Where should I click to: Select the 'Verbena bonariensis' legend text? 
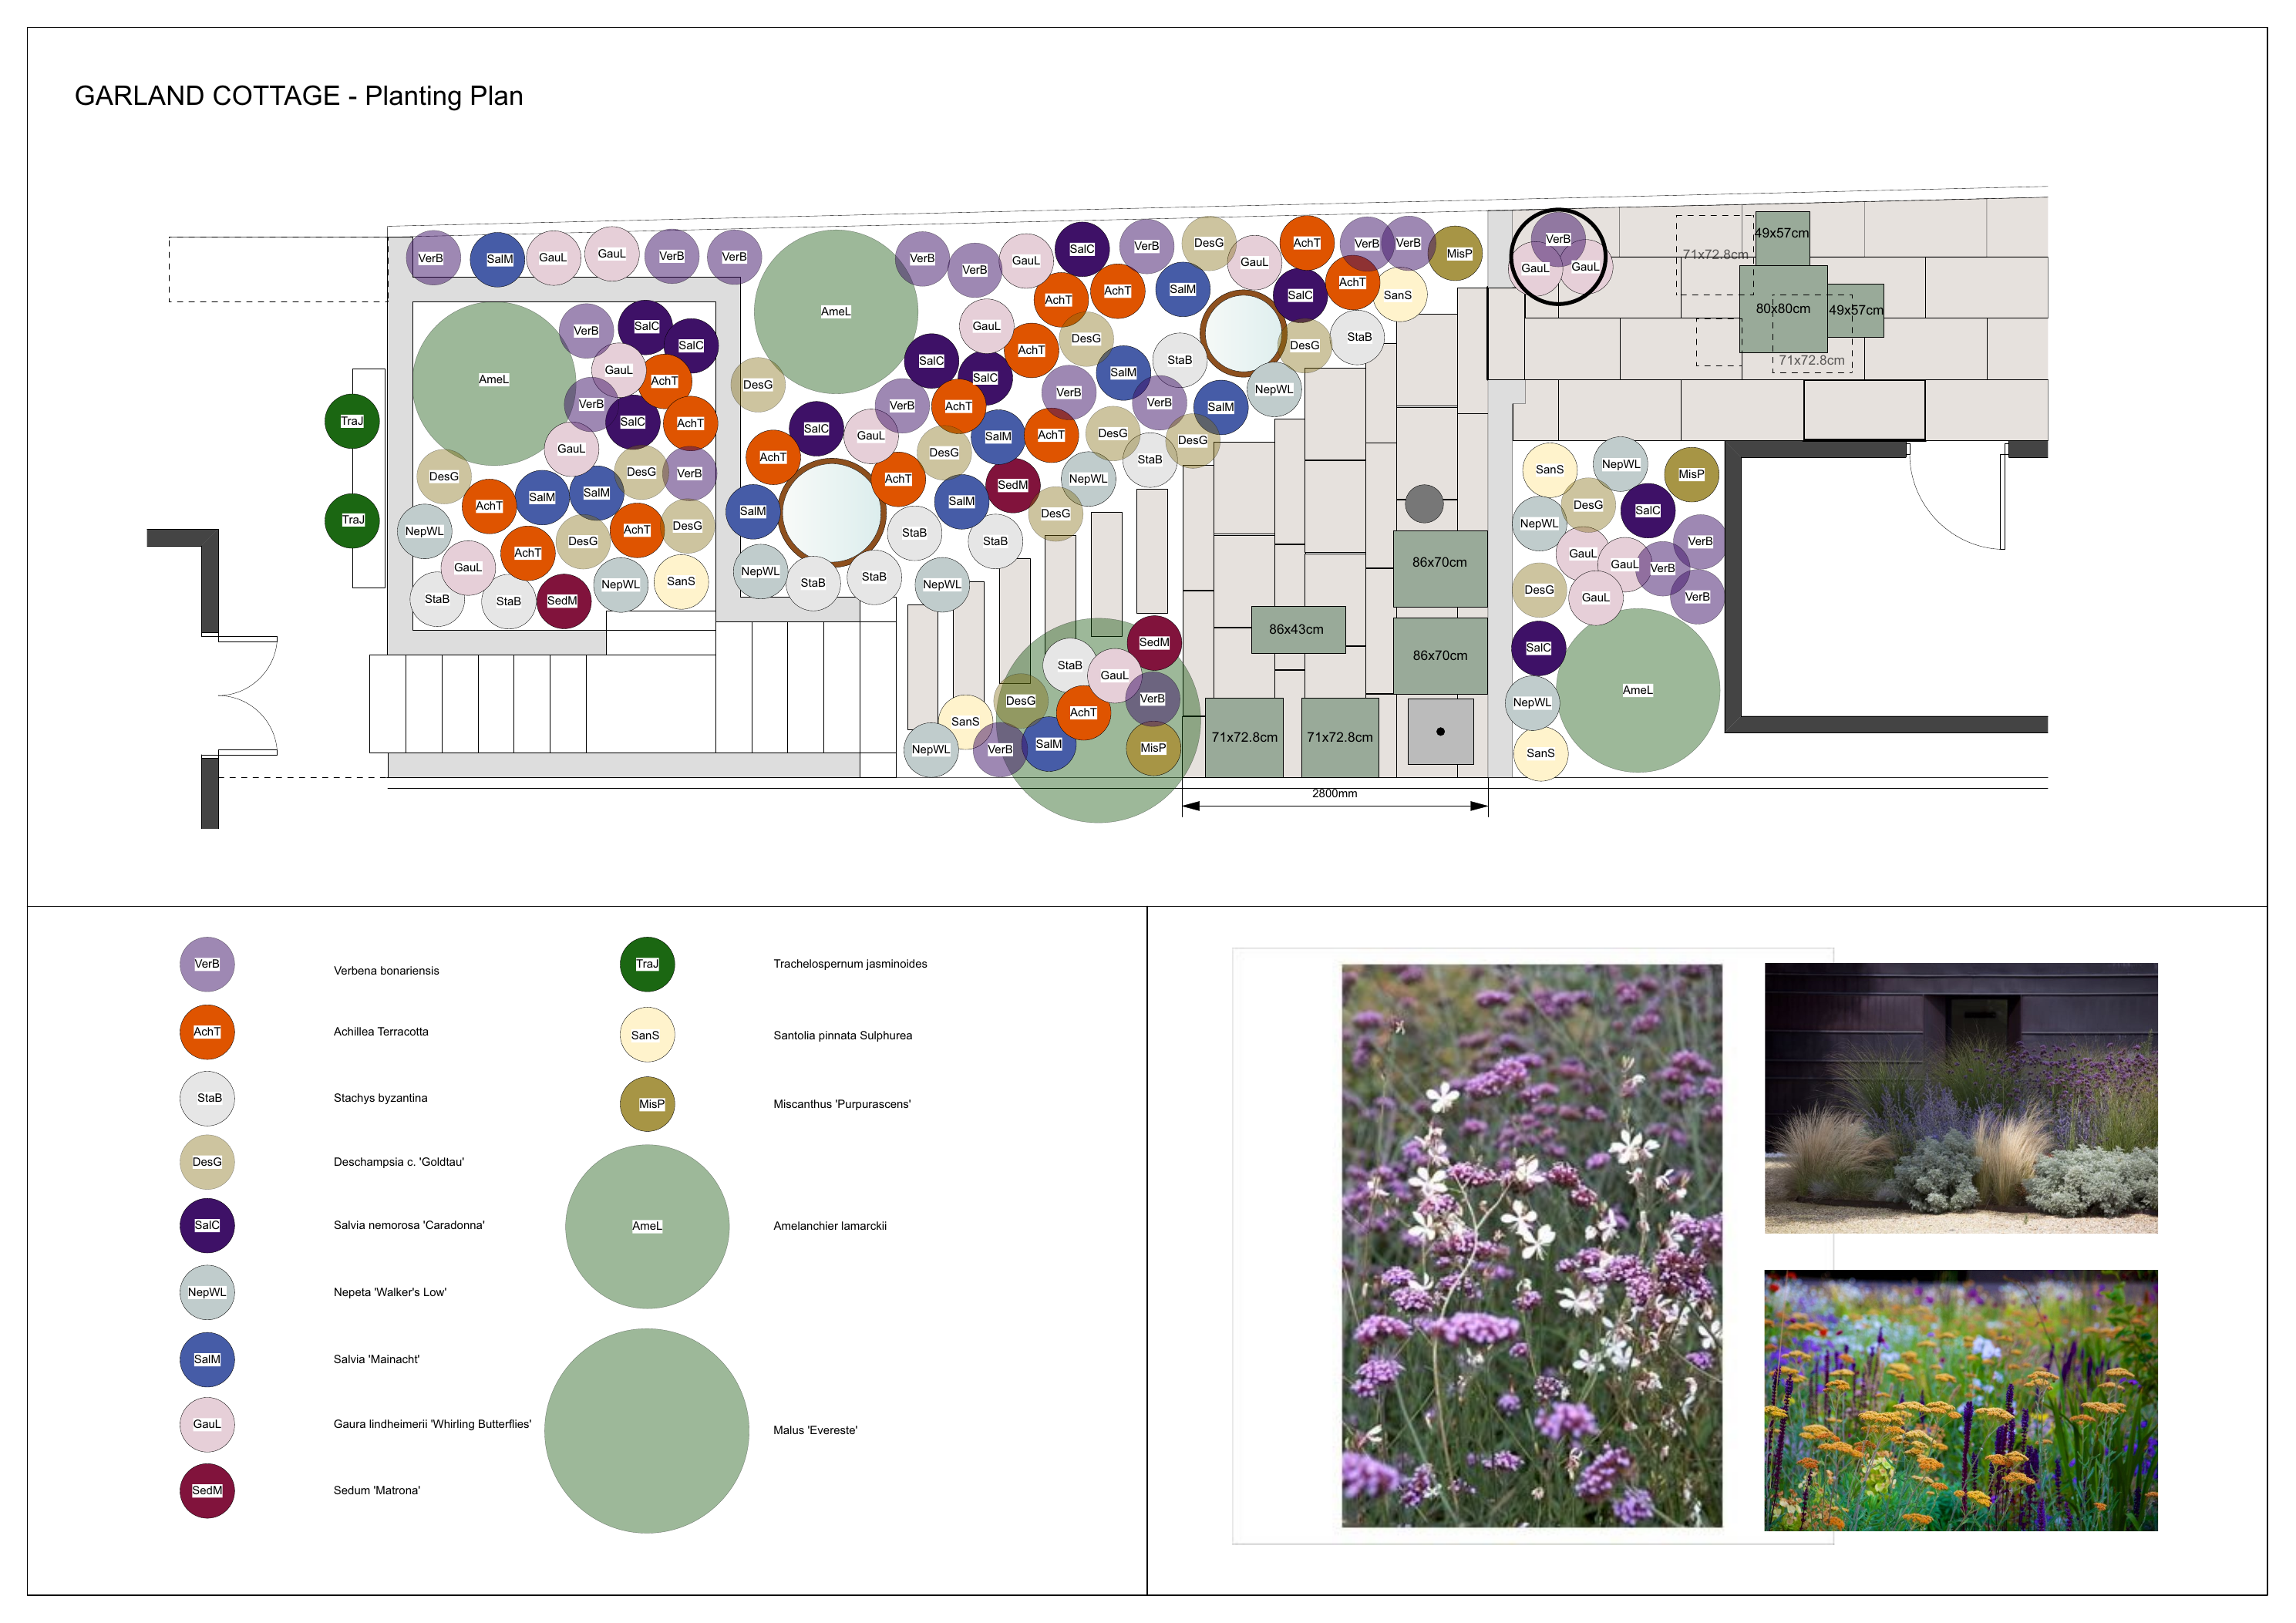[x=386, y=970]
